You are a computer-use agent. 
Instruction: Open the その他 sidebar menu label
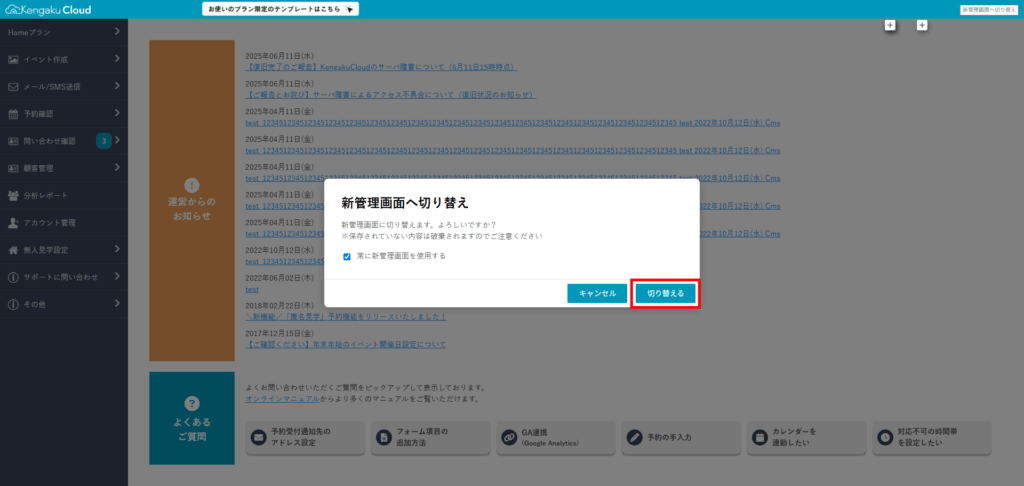34,303
